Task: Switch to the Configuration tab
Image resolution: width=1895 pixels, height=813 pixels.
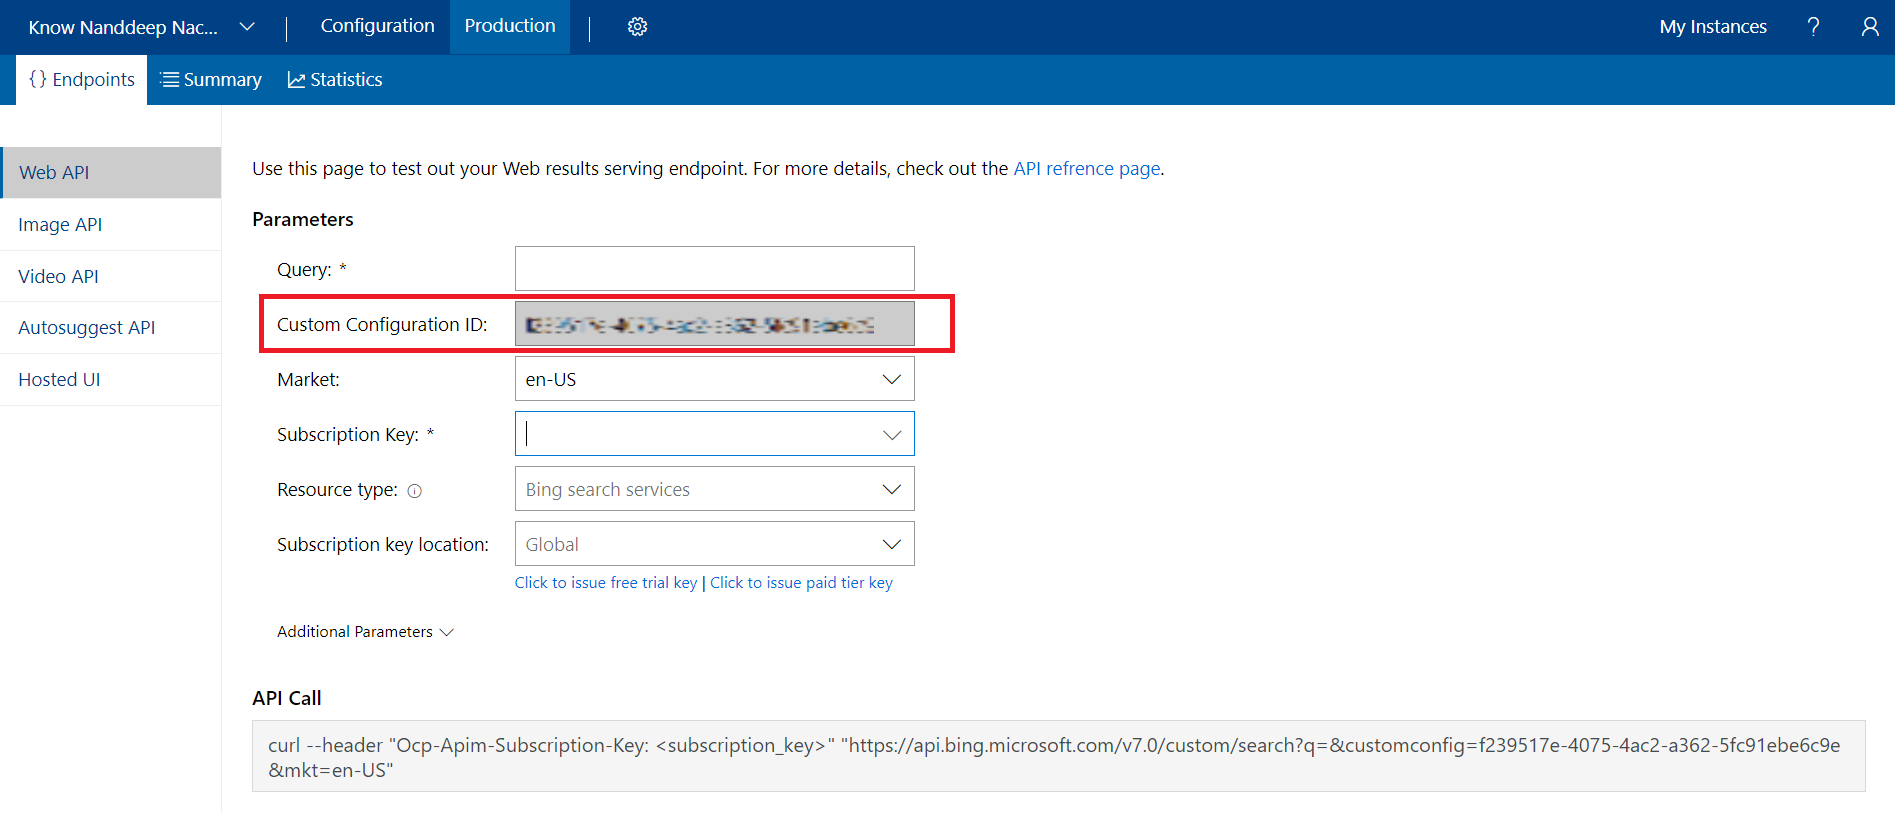Action: 377,26
